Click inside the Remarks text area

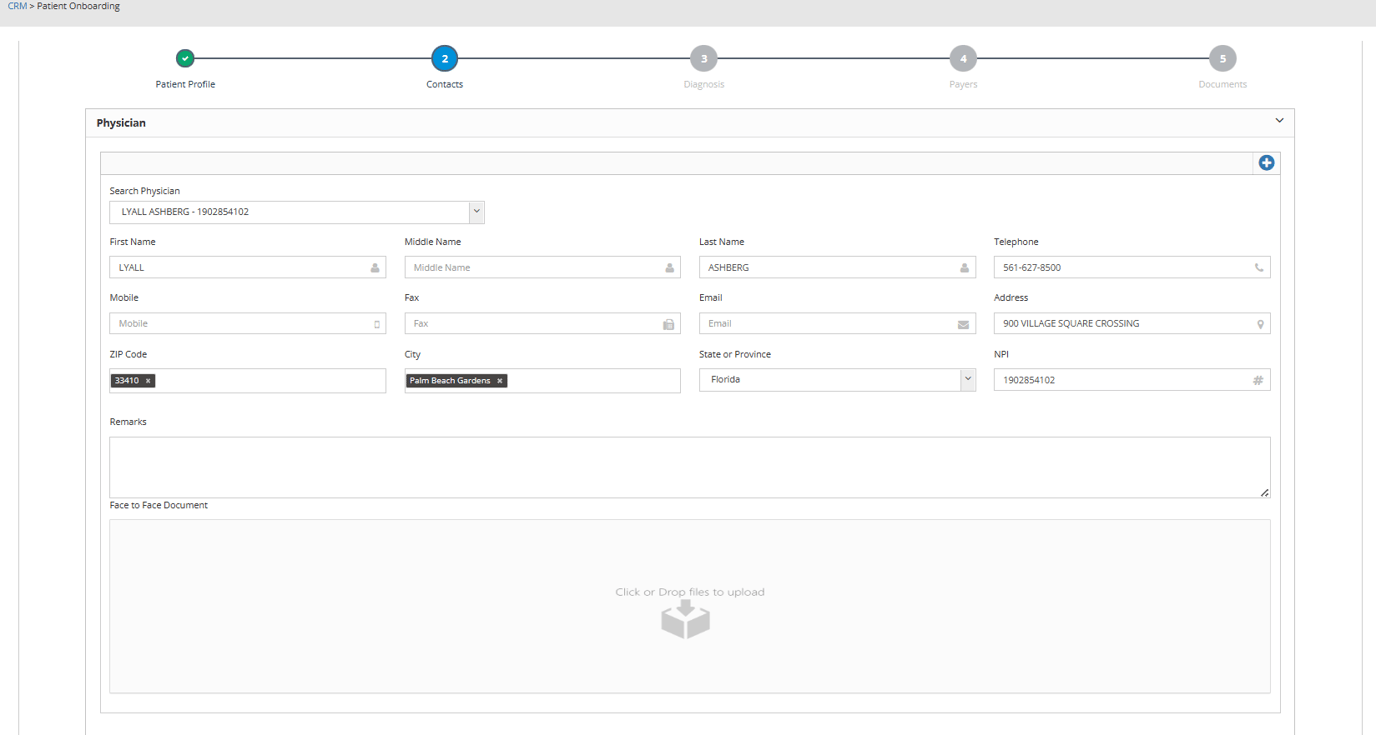[x=689, y=467]
